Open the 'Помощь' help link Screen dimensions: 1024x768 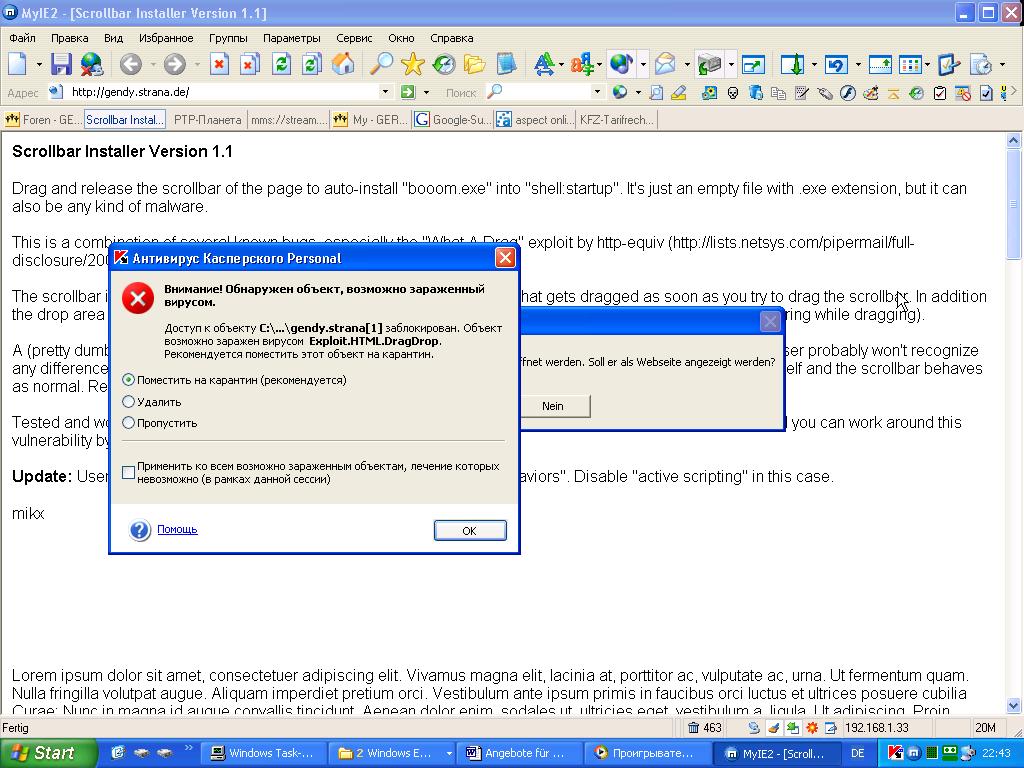pos(177,530)
